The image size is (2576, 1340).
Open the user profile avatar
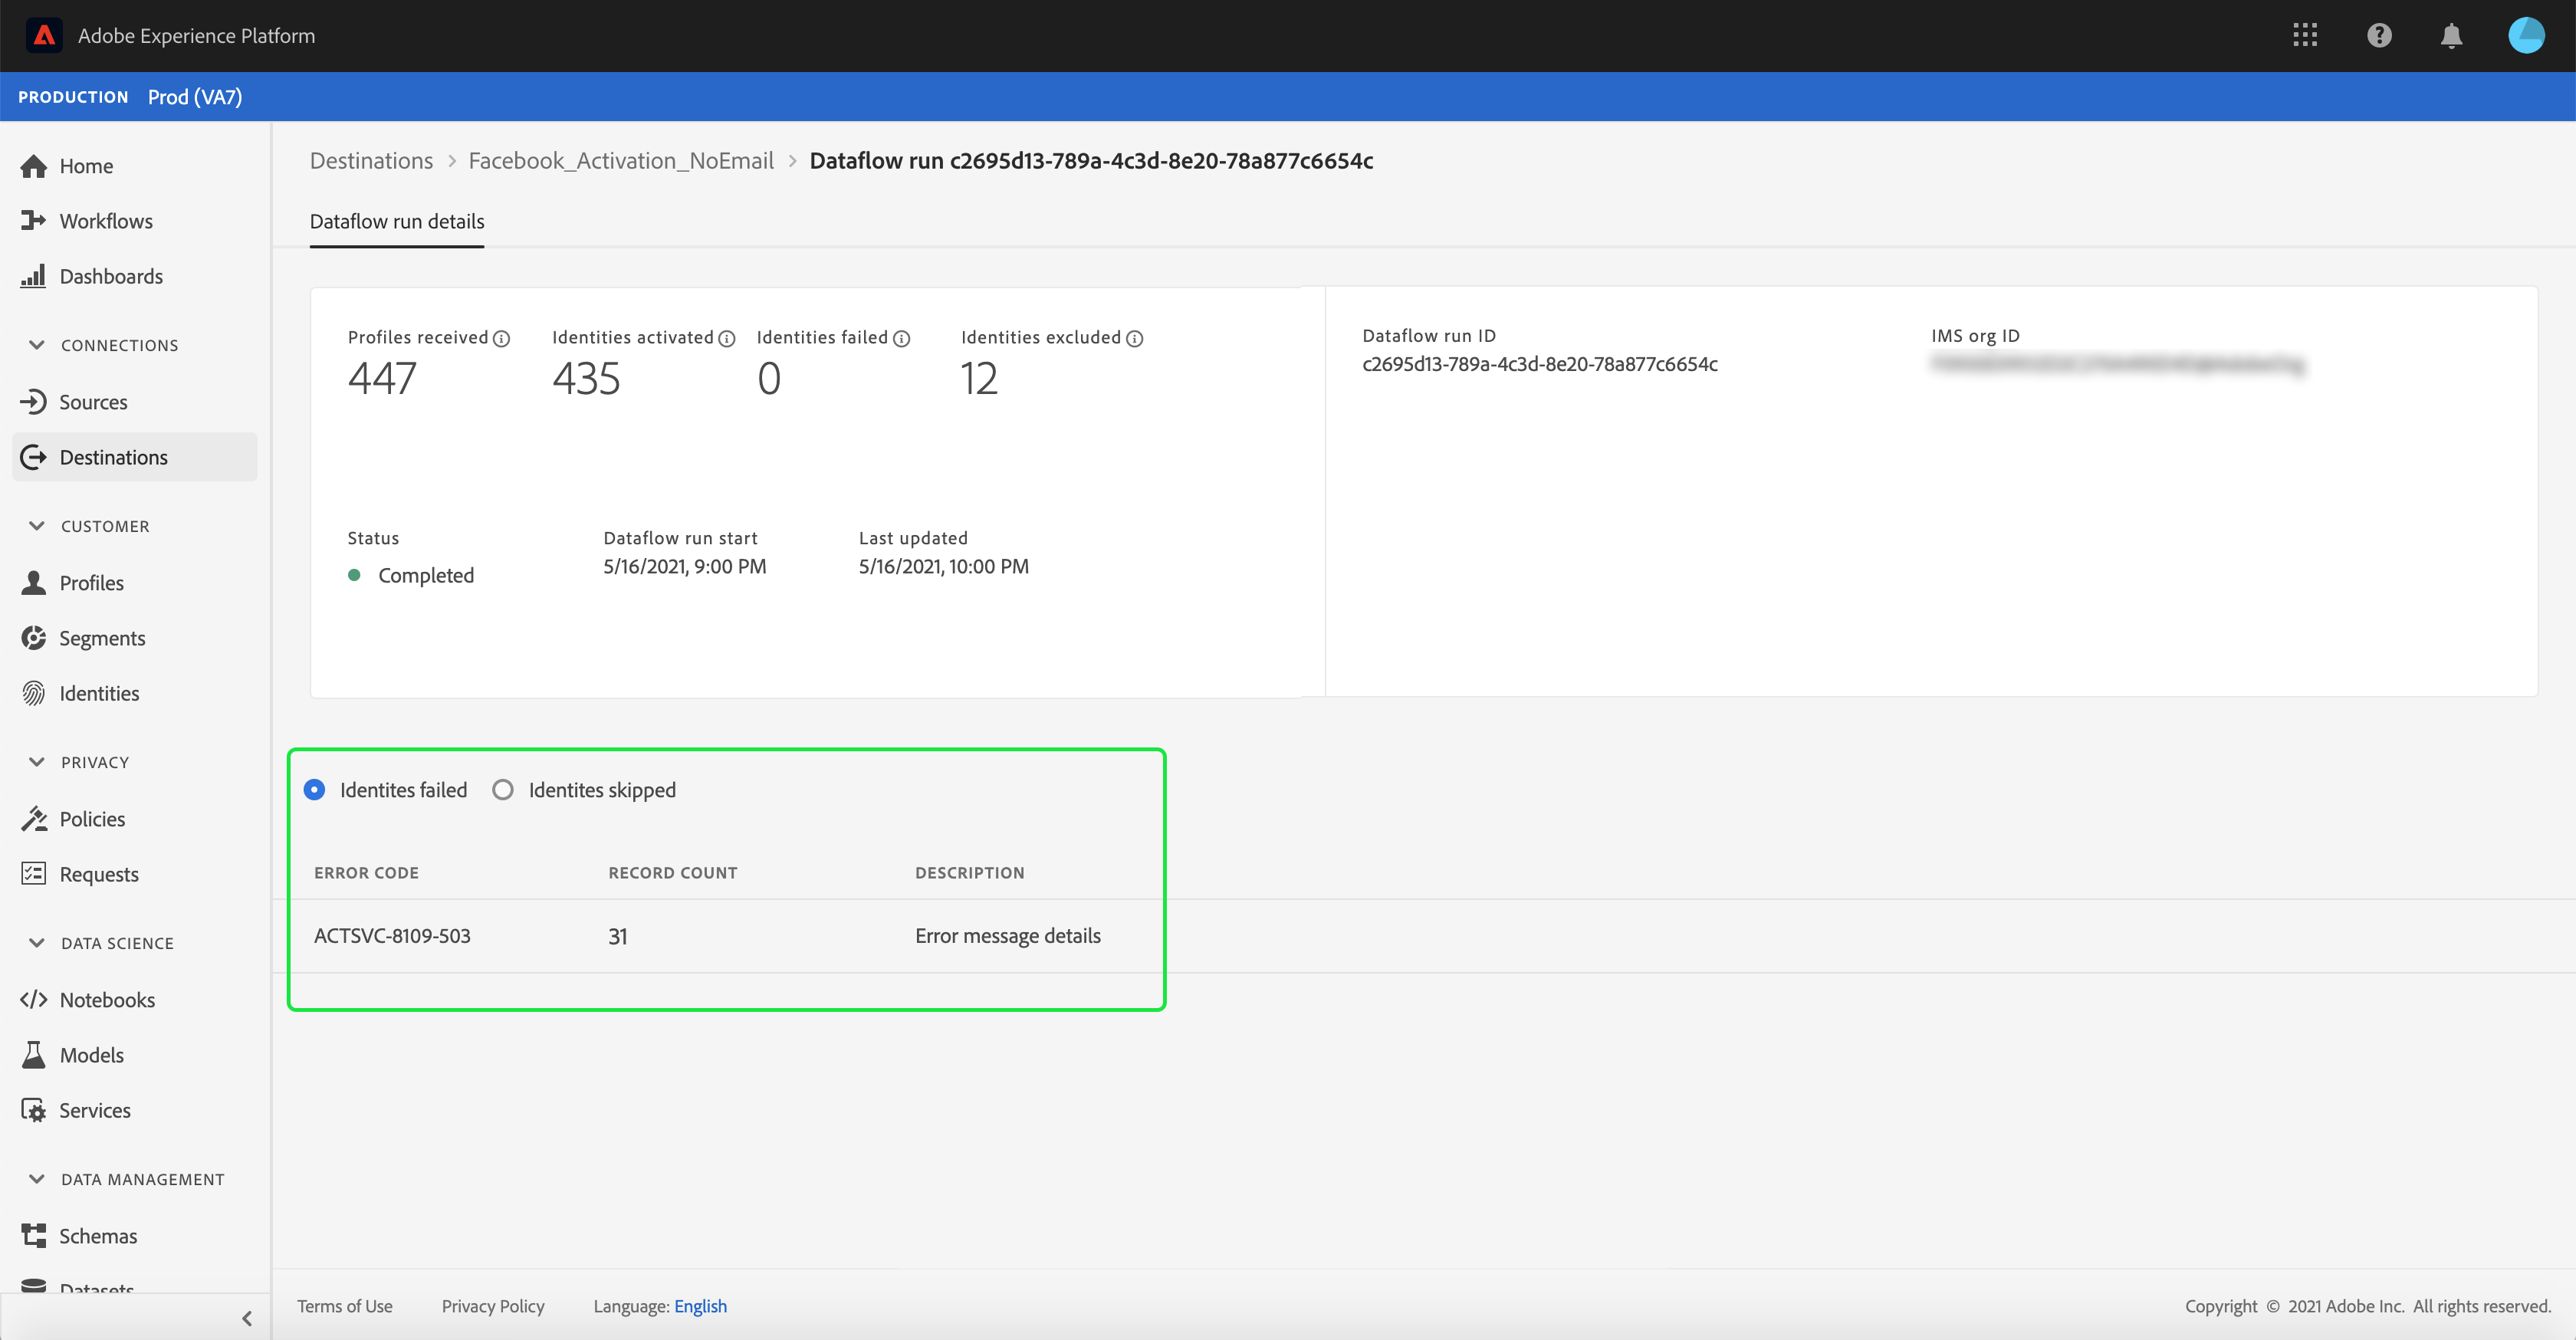point(2526,36)
